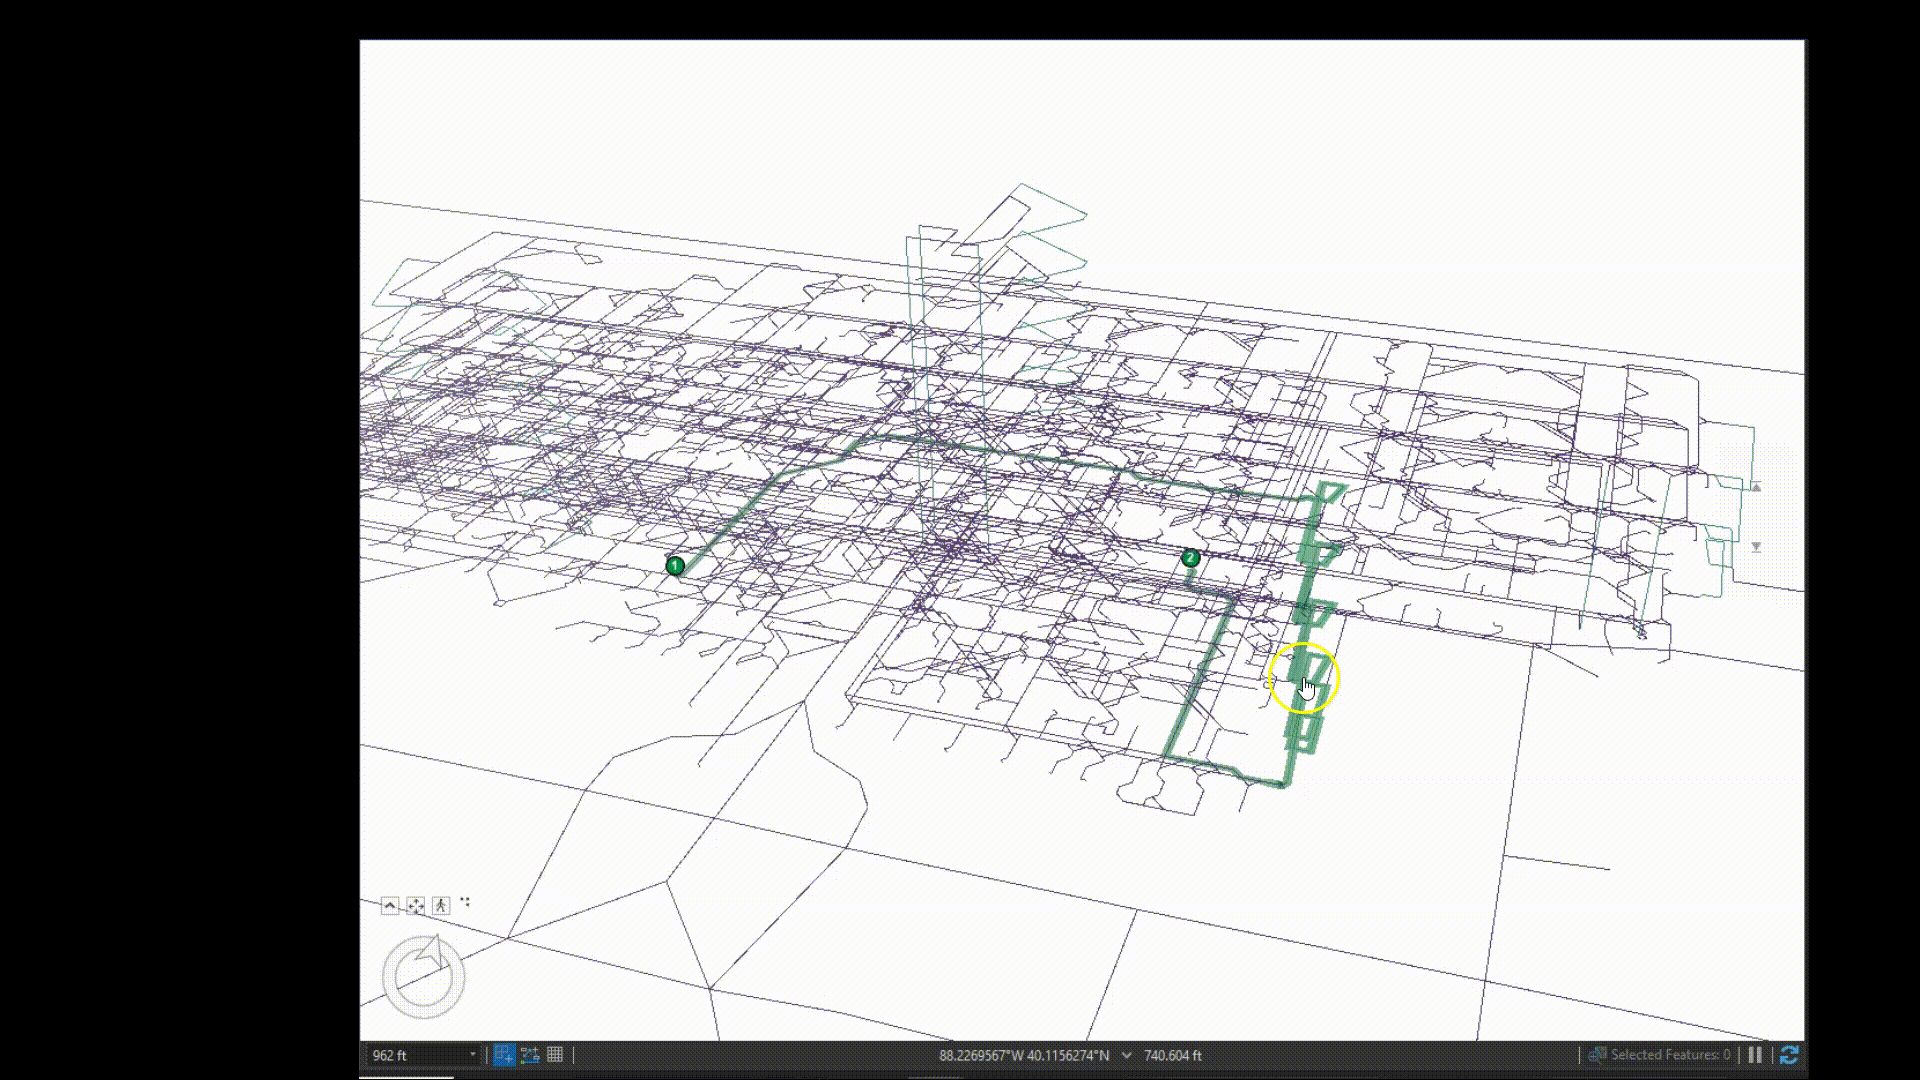Click floor-level down triangle arrow
1920x1080 pixels.
pos(1756,547)
